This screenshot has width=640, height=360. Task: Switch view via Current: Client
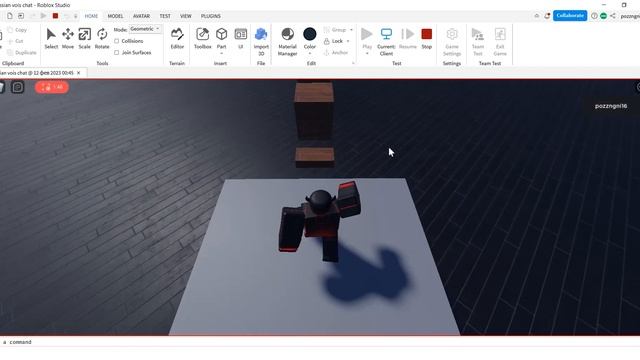coord(386,42)
